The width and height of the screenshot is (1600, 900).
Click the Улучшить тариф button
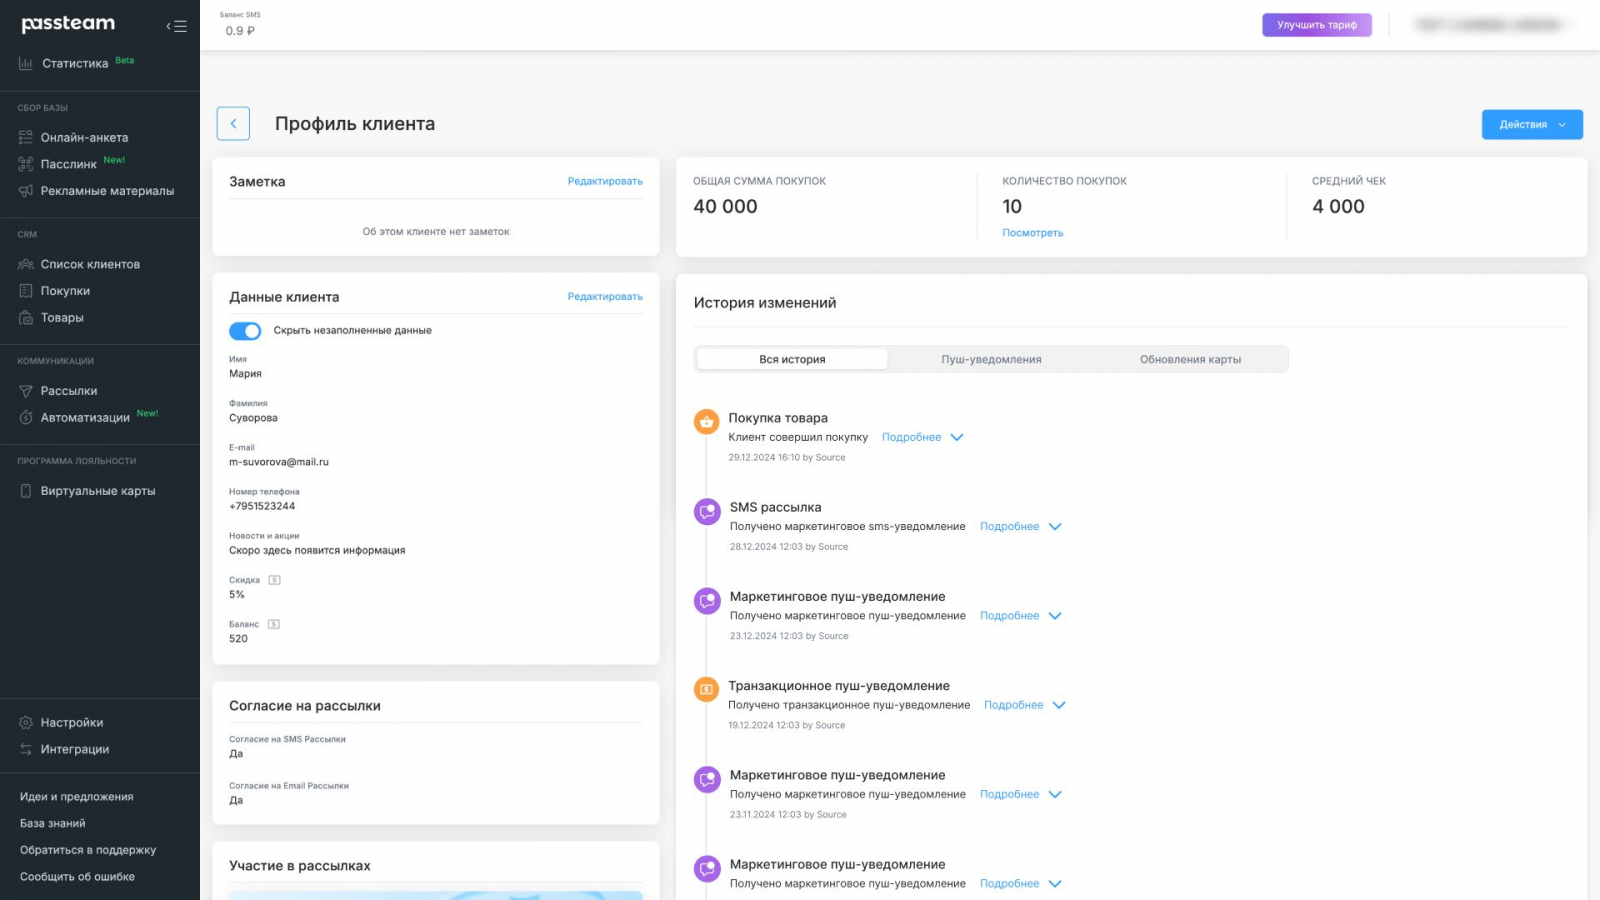[x=1316, y=25]
